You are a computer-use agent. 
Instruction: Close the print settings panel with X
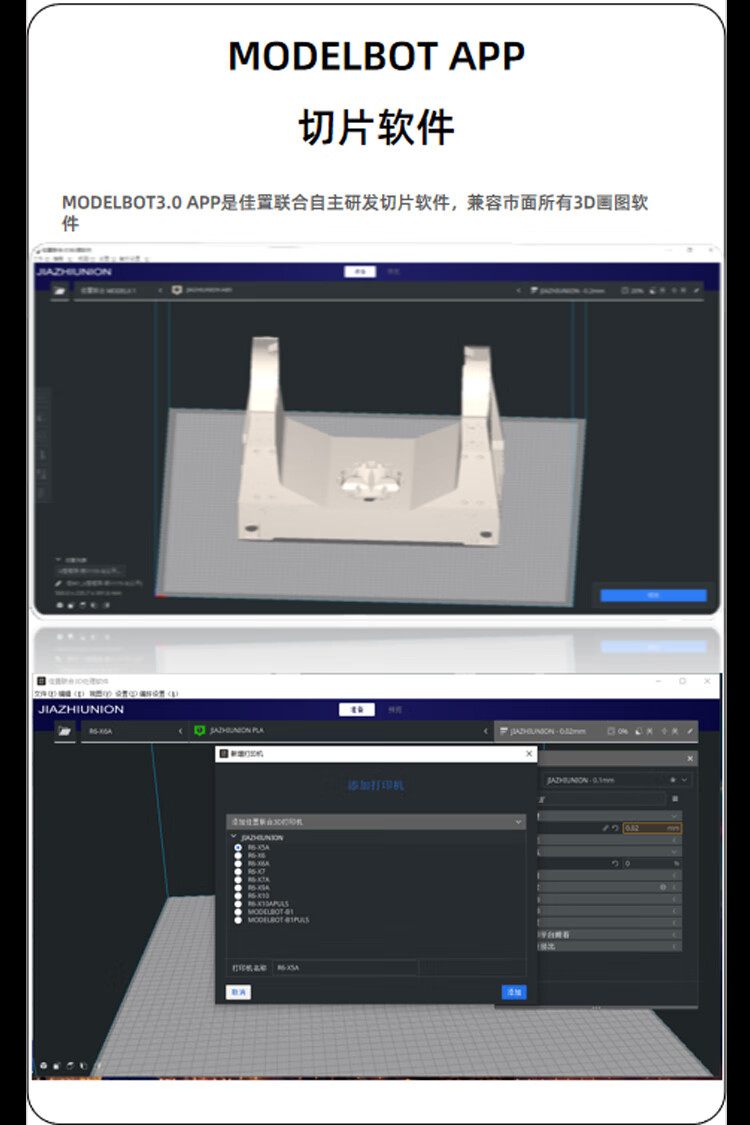pyautogui.click(x=689, y=759)
